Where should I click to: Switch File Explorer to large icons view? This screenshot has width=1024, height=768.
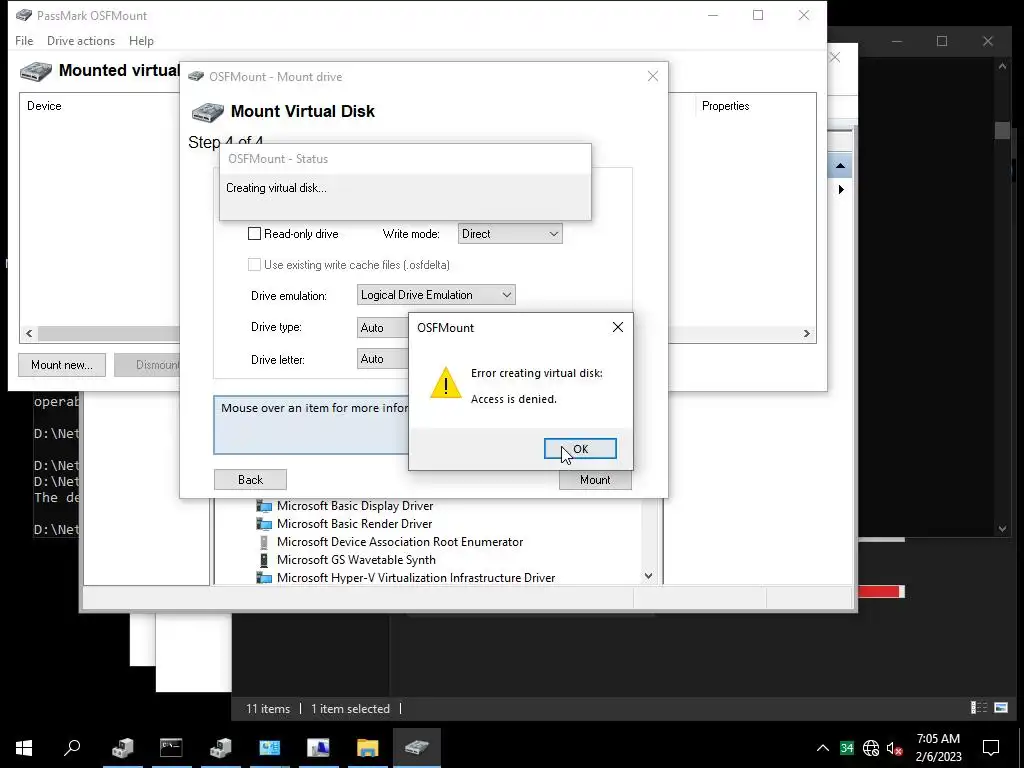pyautogui.click(x=1000, y=708)
